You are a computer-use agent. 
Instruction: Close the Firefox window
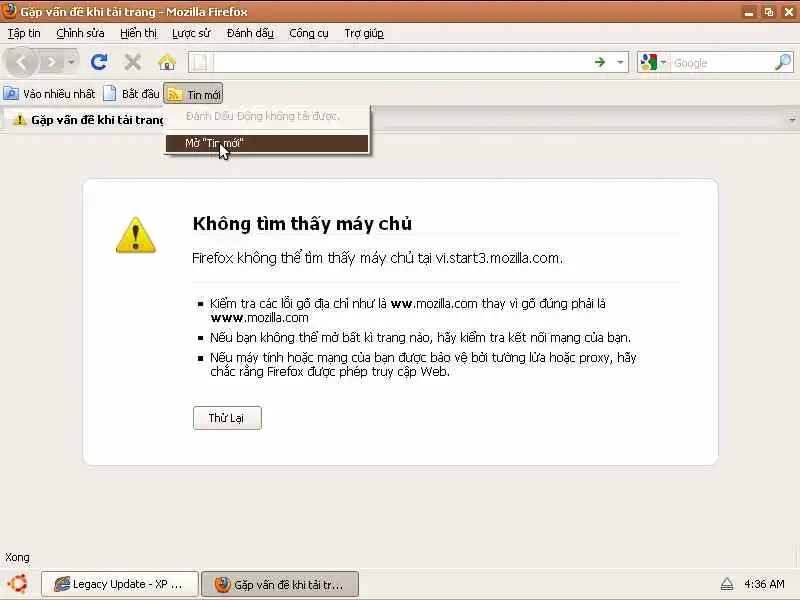[789, 12]
